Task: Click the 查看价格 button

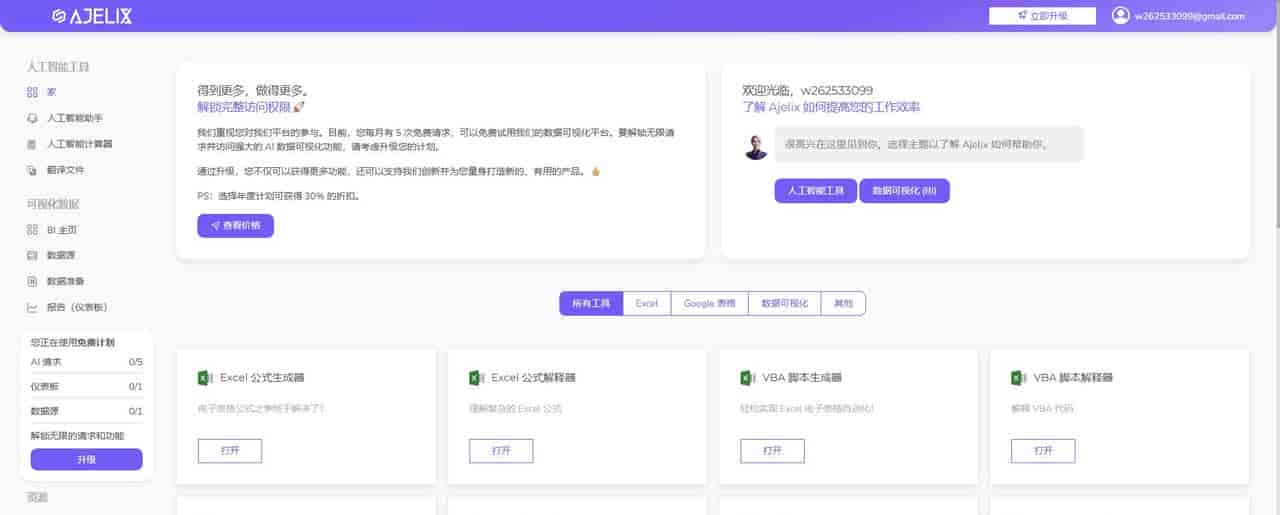Action: [x=235, y=226]
